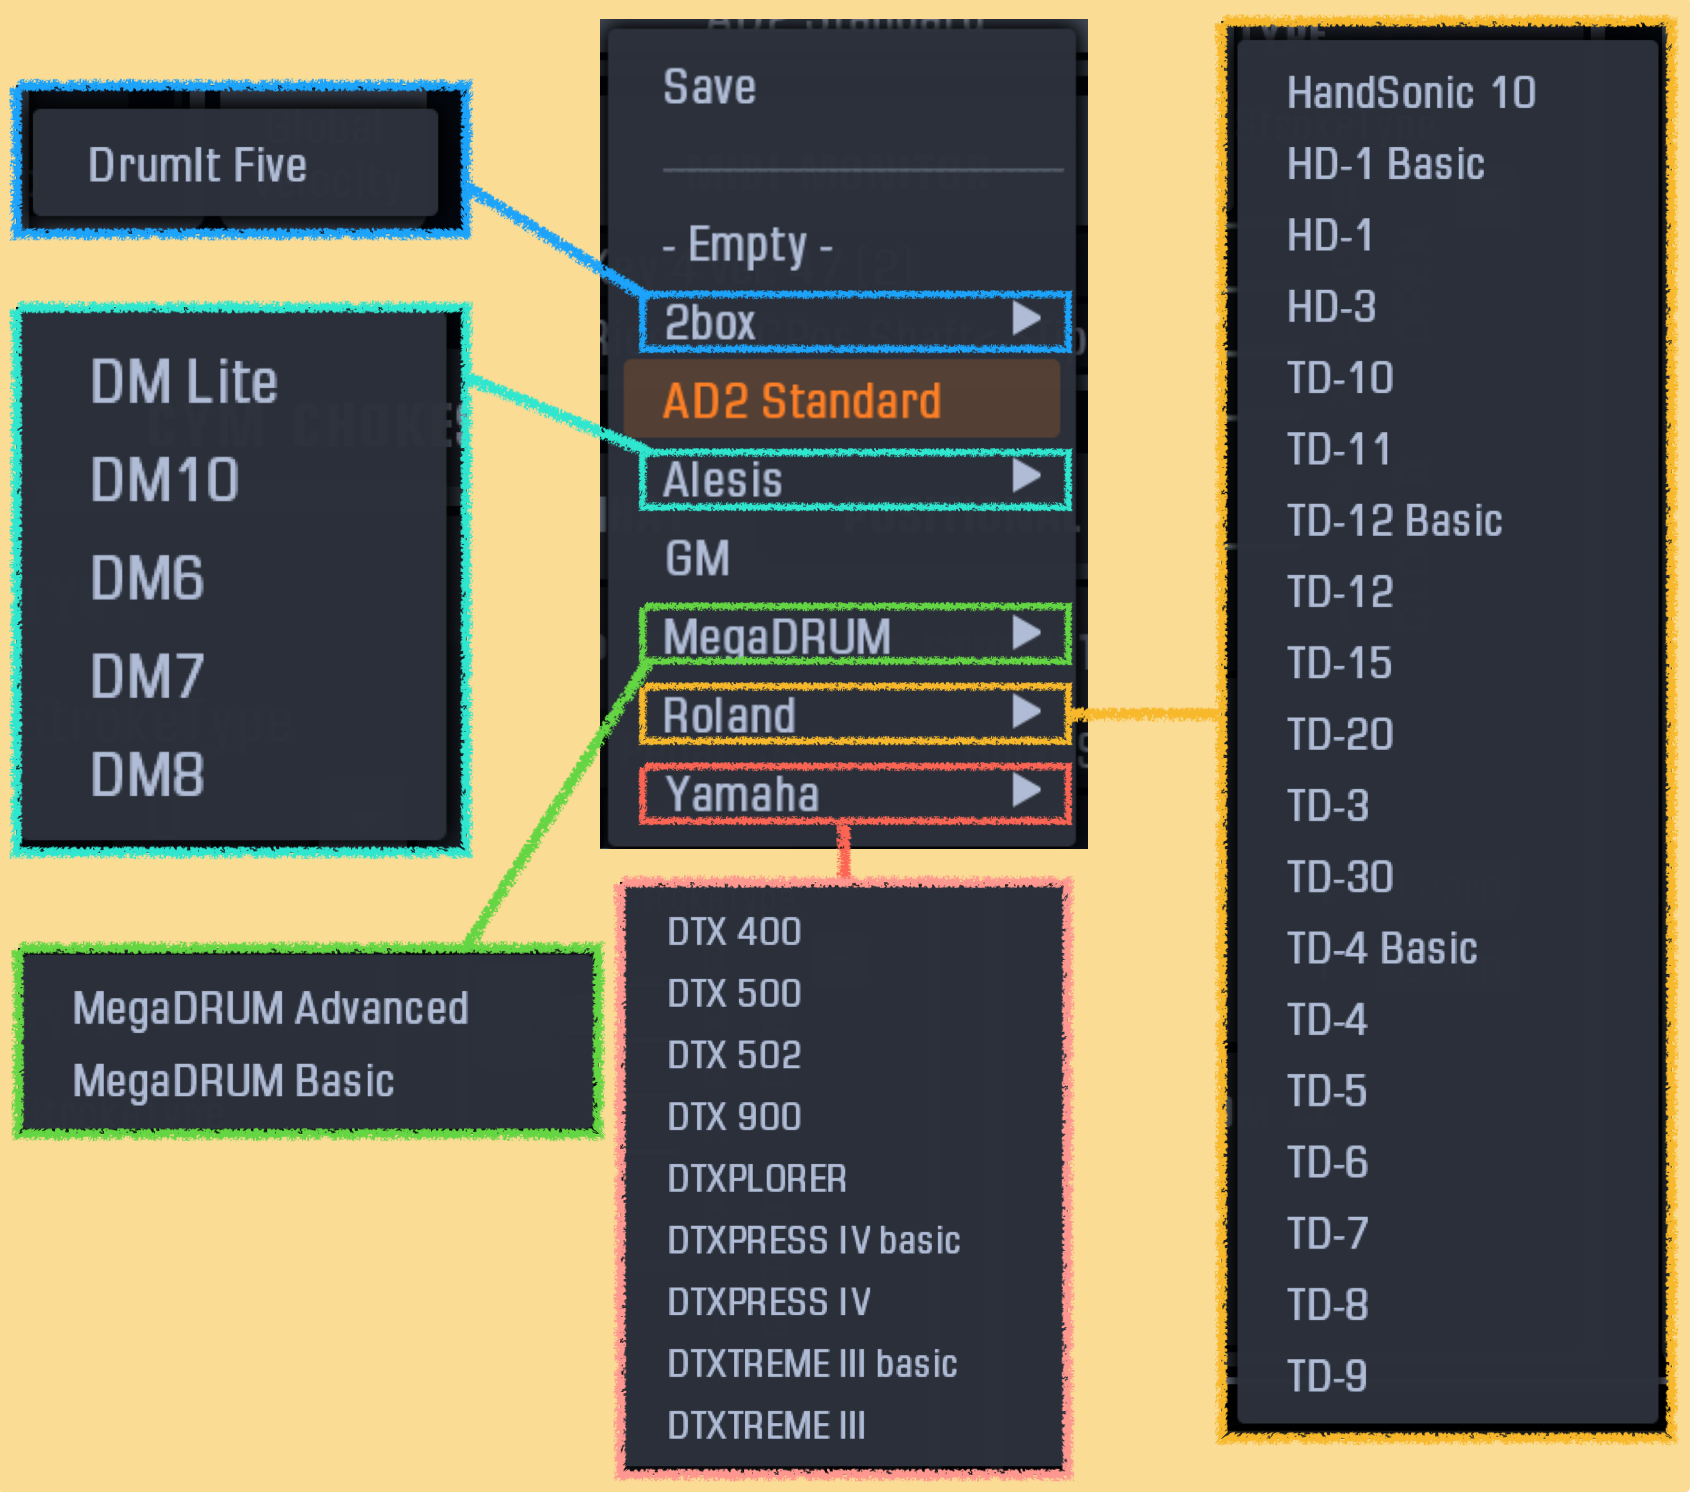Image resolution: width=1690 pixels, height=1494 pixels.
Task: Select Roland HandSonic 10
Action: (x=1411, y=93)
